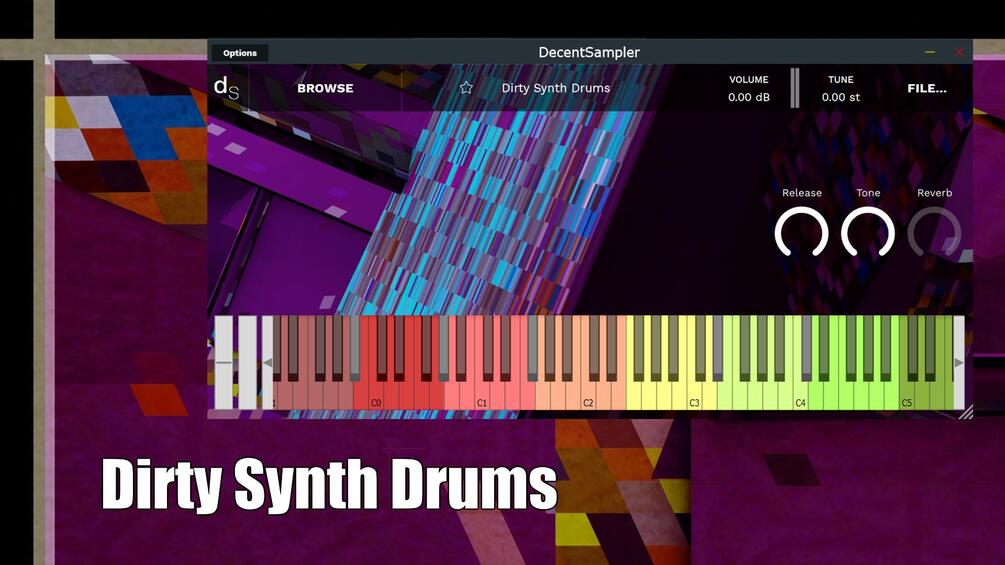Viewport: 1005px width, 565px height.
Task: Play the C5 key
Action: pos(906,396)
